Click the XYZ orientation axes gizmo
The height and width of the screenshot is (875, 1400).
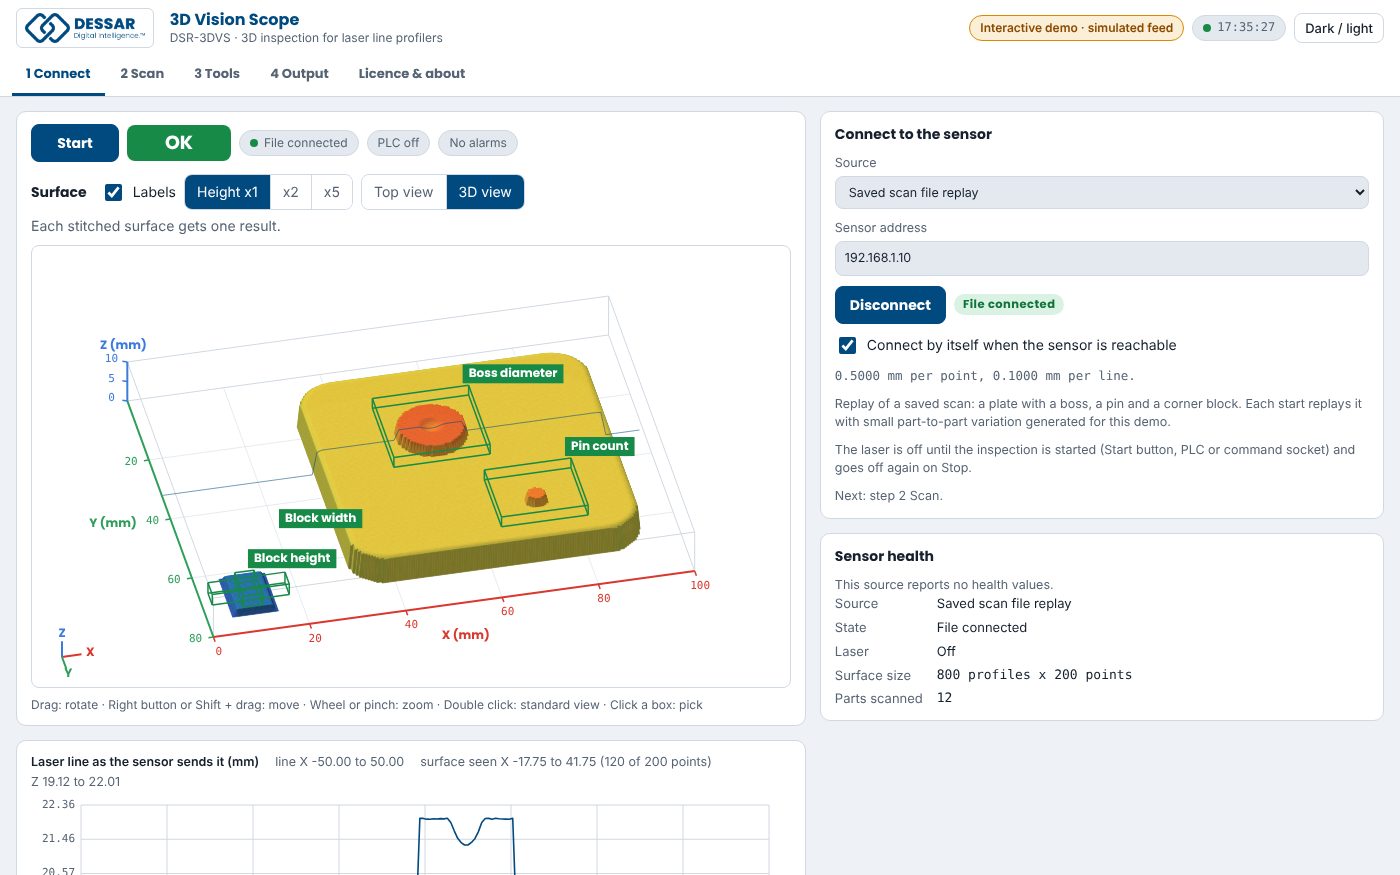75,651
